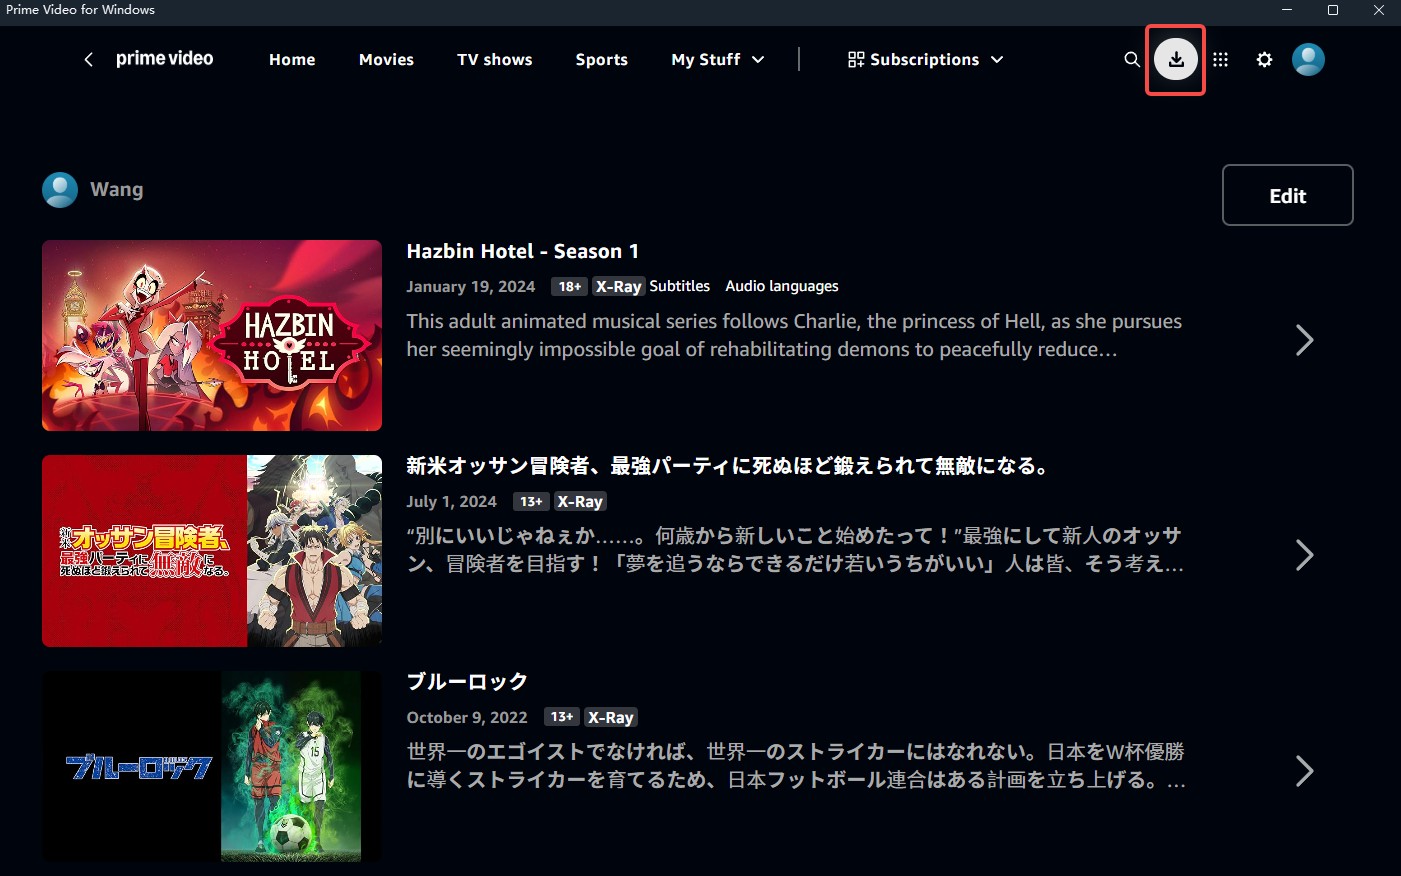Expand Hazbin Hotel Season 1 with its chevron
Screen dimensions: 1401x876
point(1304,340)
